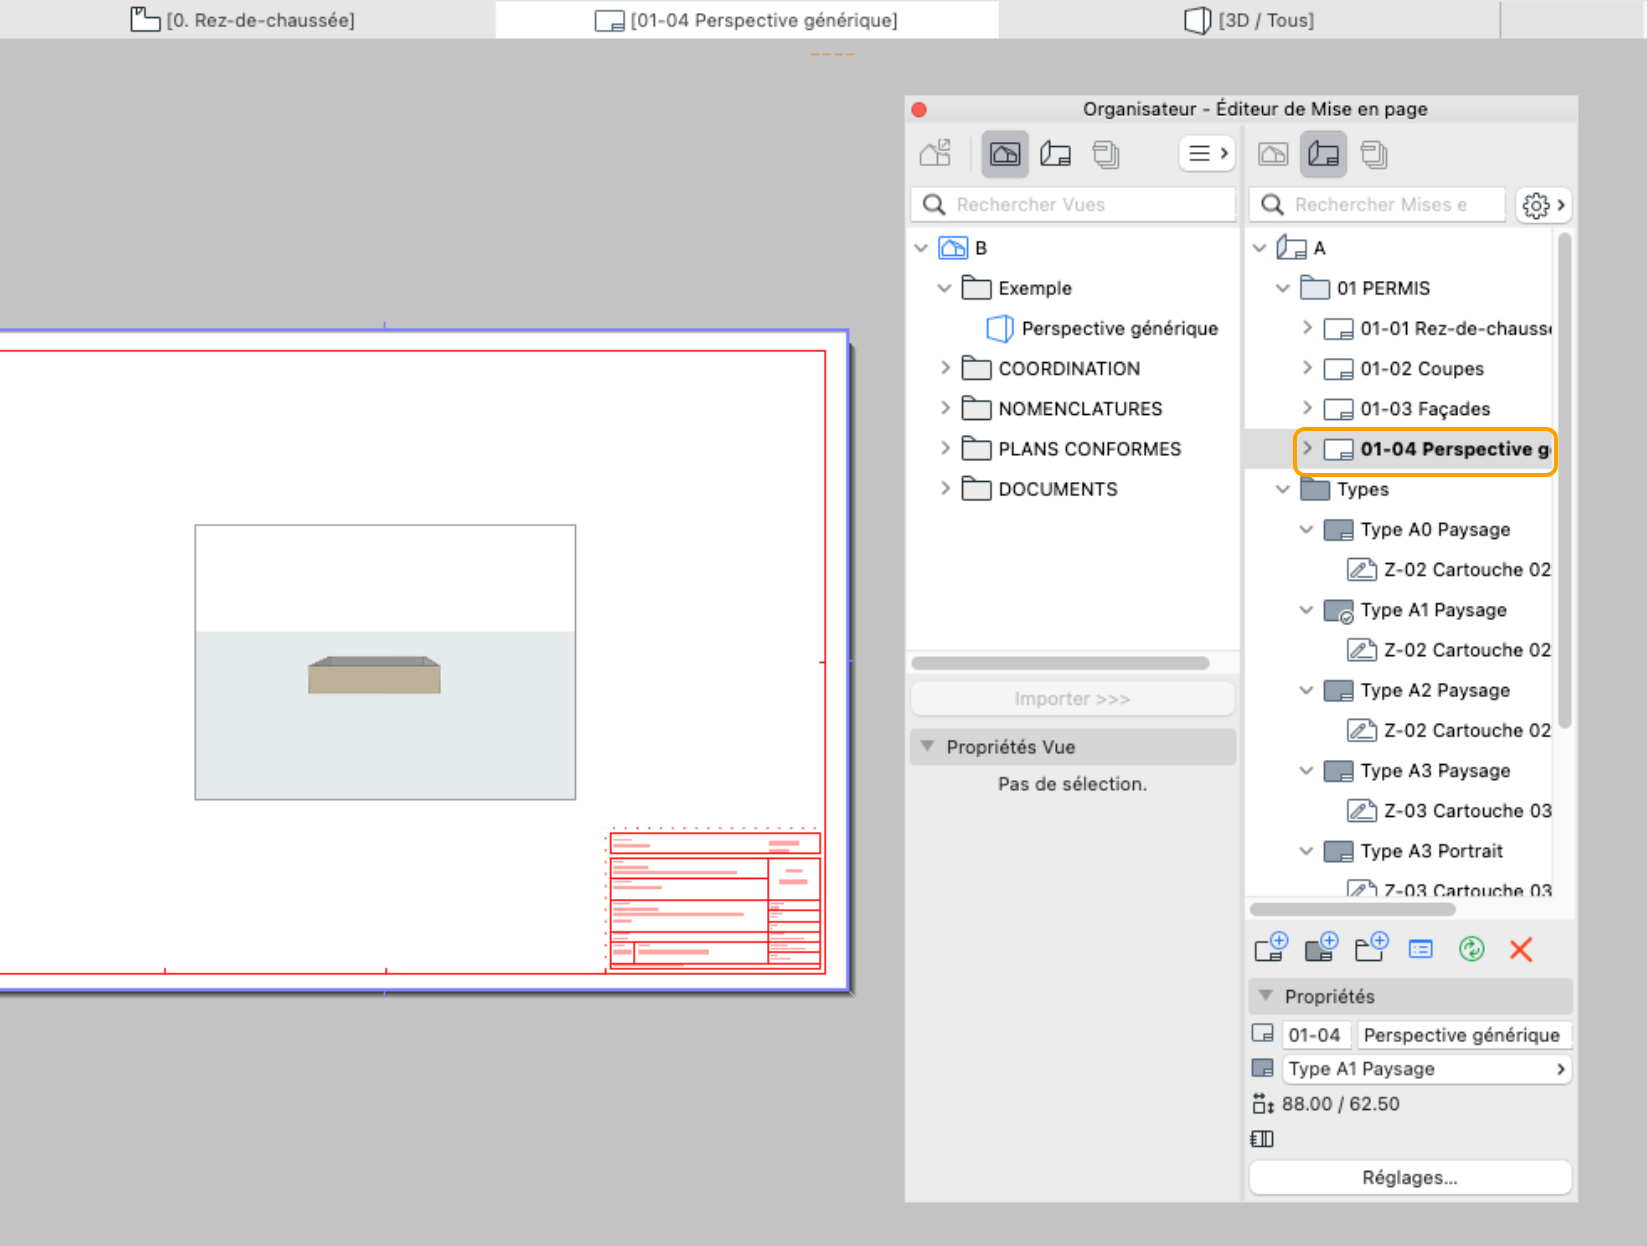Select the Publisher Sets icon in right pane
Screen dimensions: 1647x1246
click(1375, 154)
